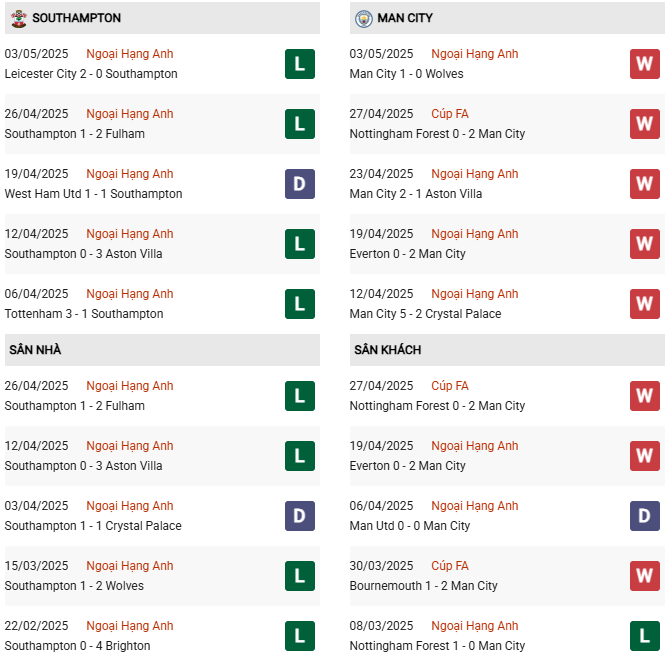The width and height of the screenshot is (666, 660).
Task: Click the W badge for Bournemouth 1-2 Man City
Action: coord(645,576)
